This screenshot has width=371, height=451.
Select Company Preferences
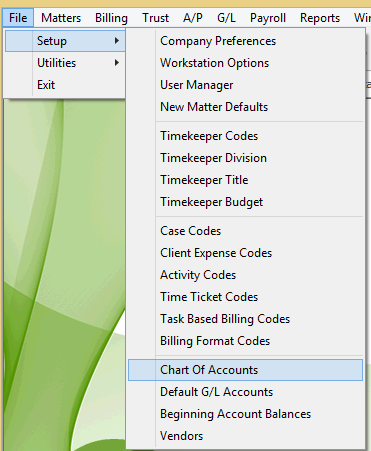[245, 41]
